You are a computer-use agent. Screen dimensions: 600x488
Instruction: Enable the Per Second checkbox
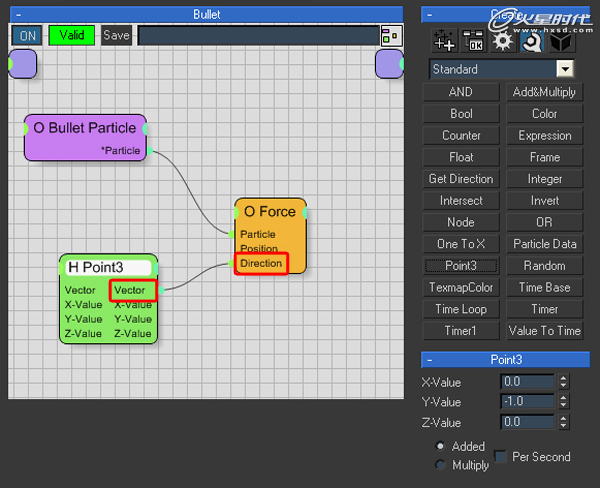tap(500, 456)
